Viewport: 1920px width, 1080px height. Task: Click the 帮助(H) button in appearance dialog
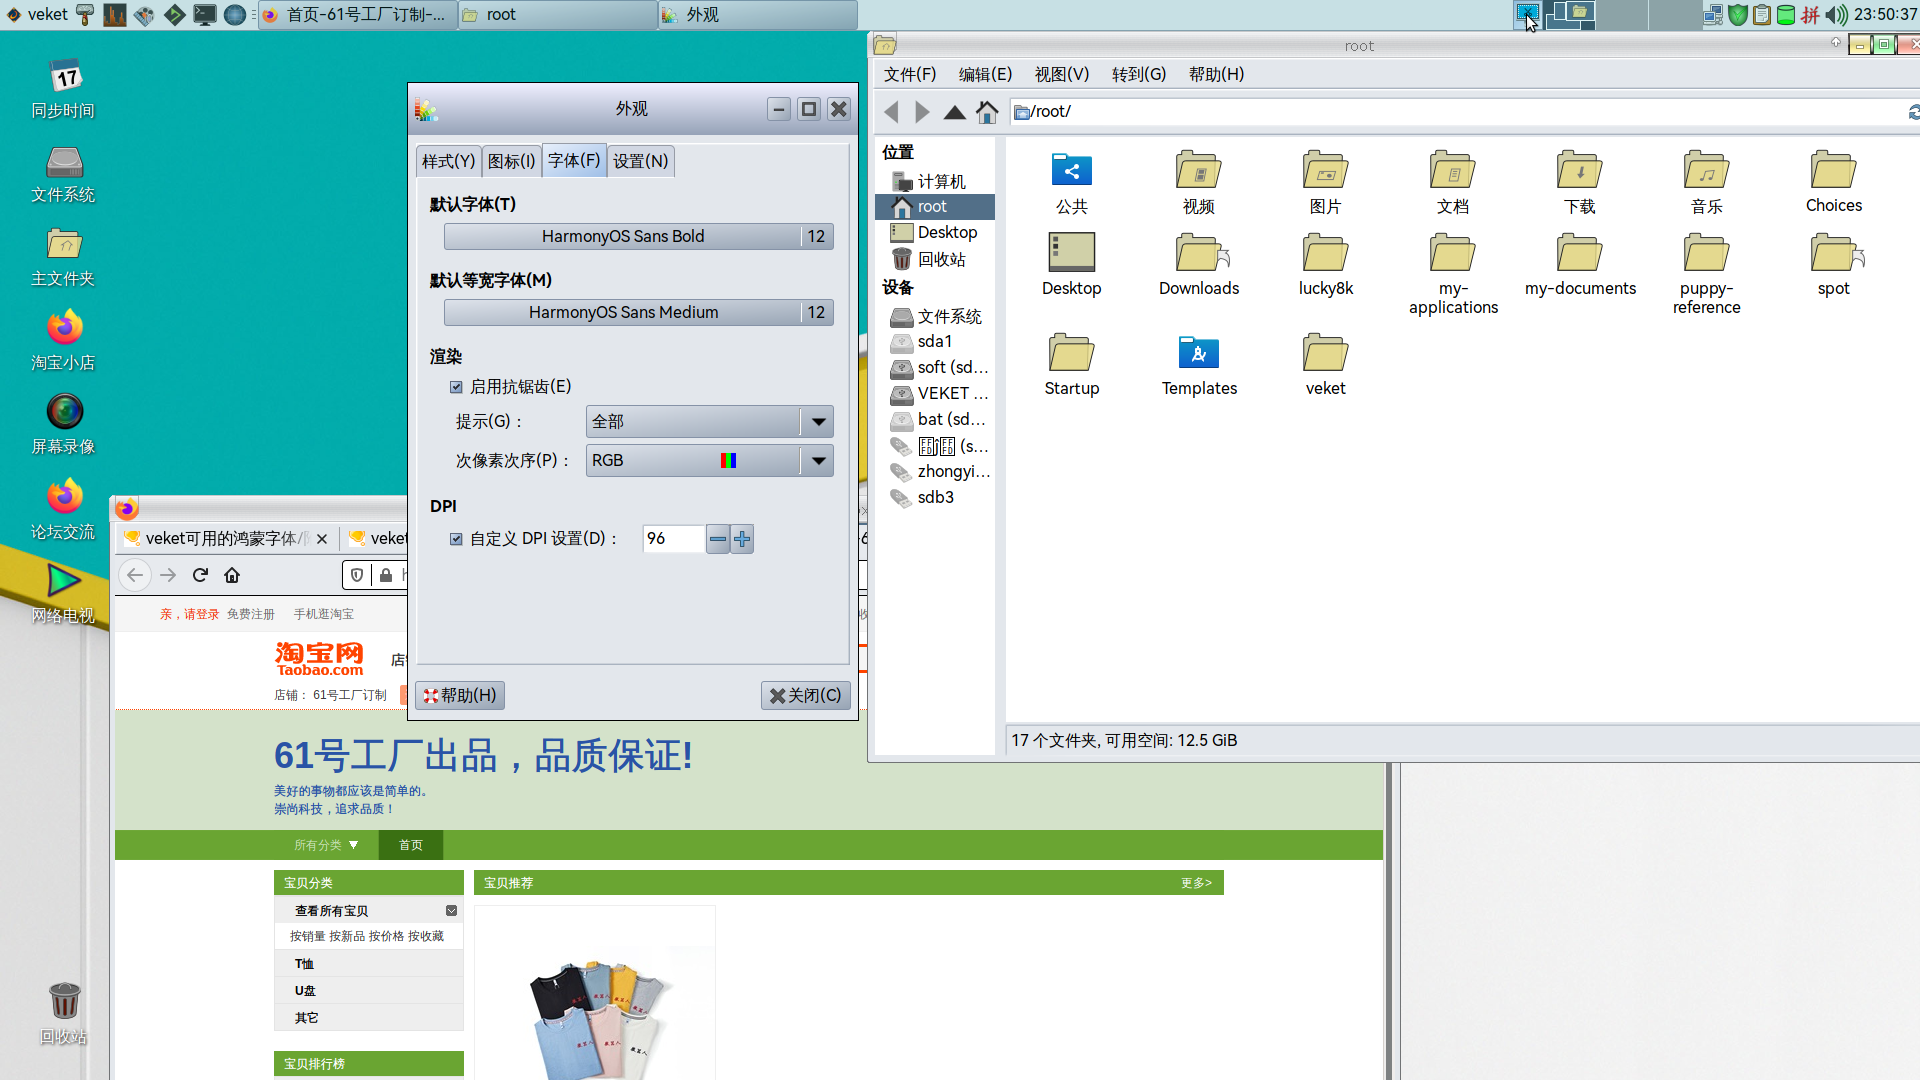coord(459,695)
